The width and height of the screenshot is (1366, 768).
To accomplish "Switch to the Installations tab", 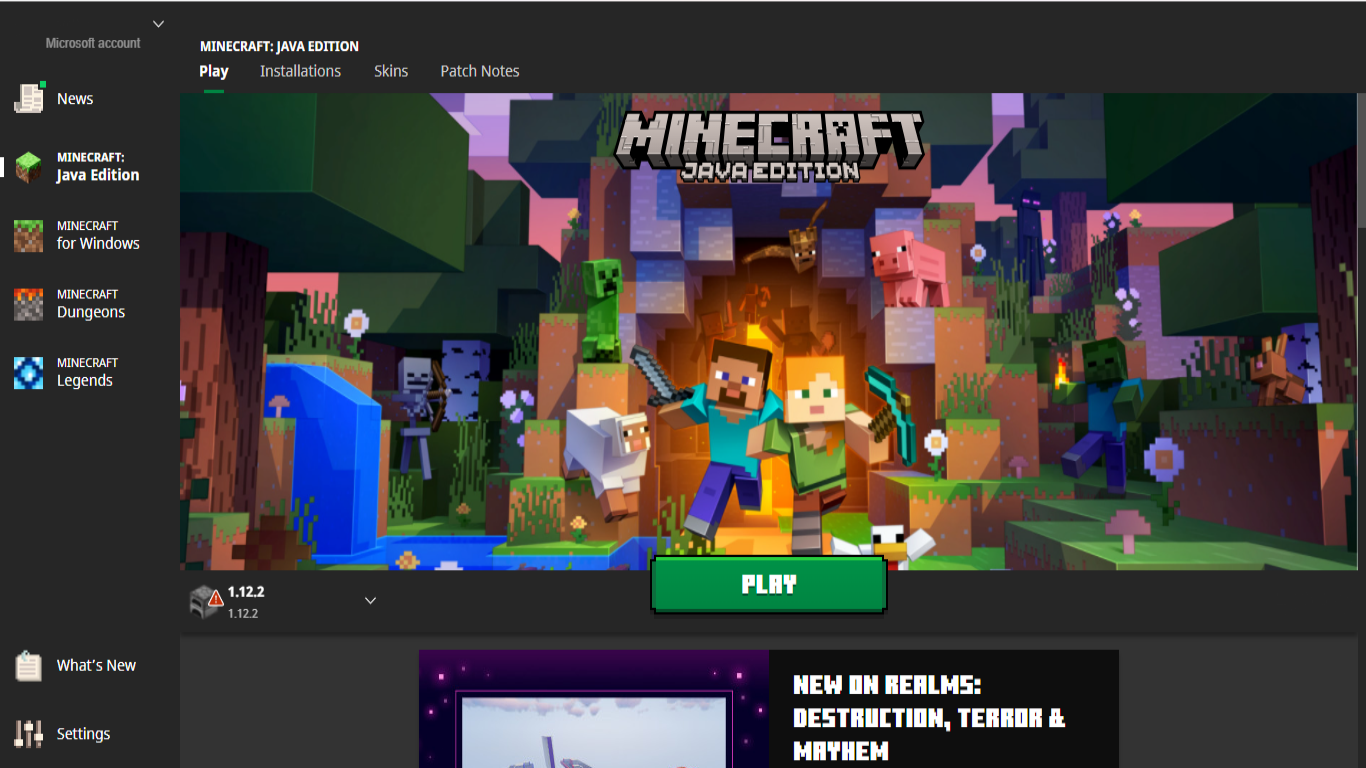I will (x=300, y=71).
